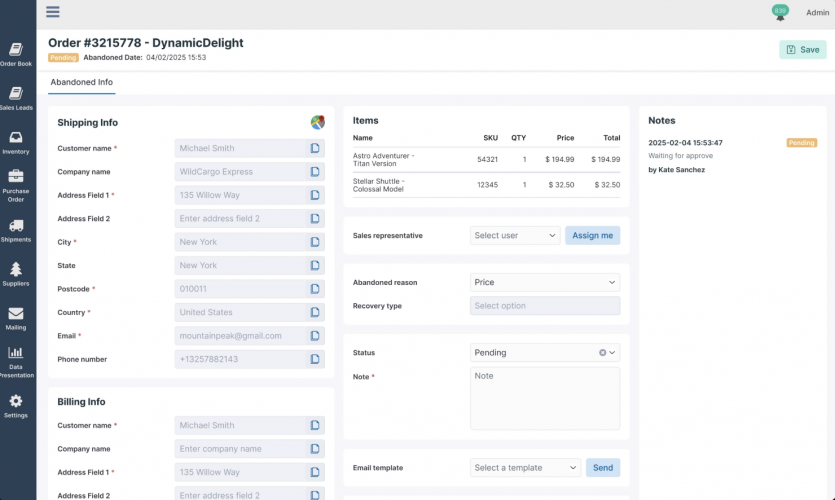The image size is (835, 500).
Task: Open Mailing section in sidebar
Action: pos(16,318)
